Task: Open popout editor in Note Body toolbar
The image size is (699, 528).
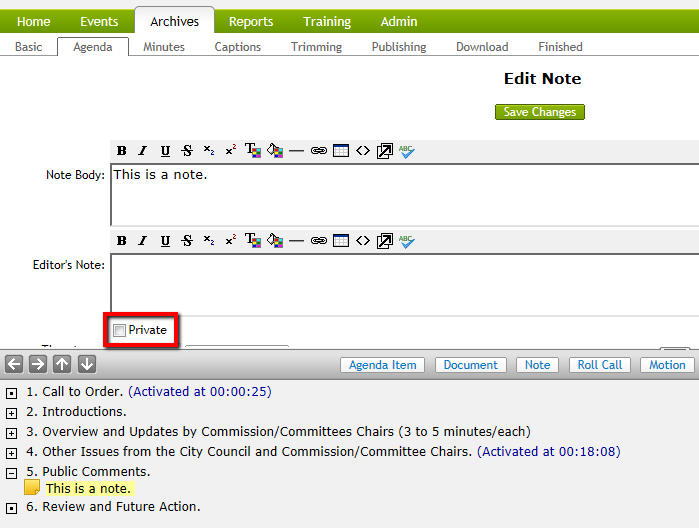Action: (385, 151)
